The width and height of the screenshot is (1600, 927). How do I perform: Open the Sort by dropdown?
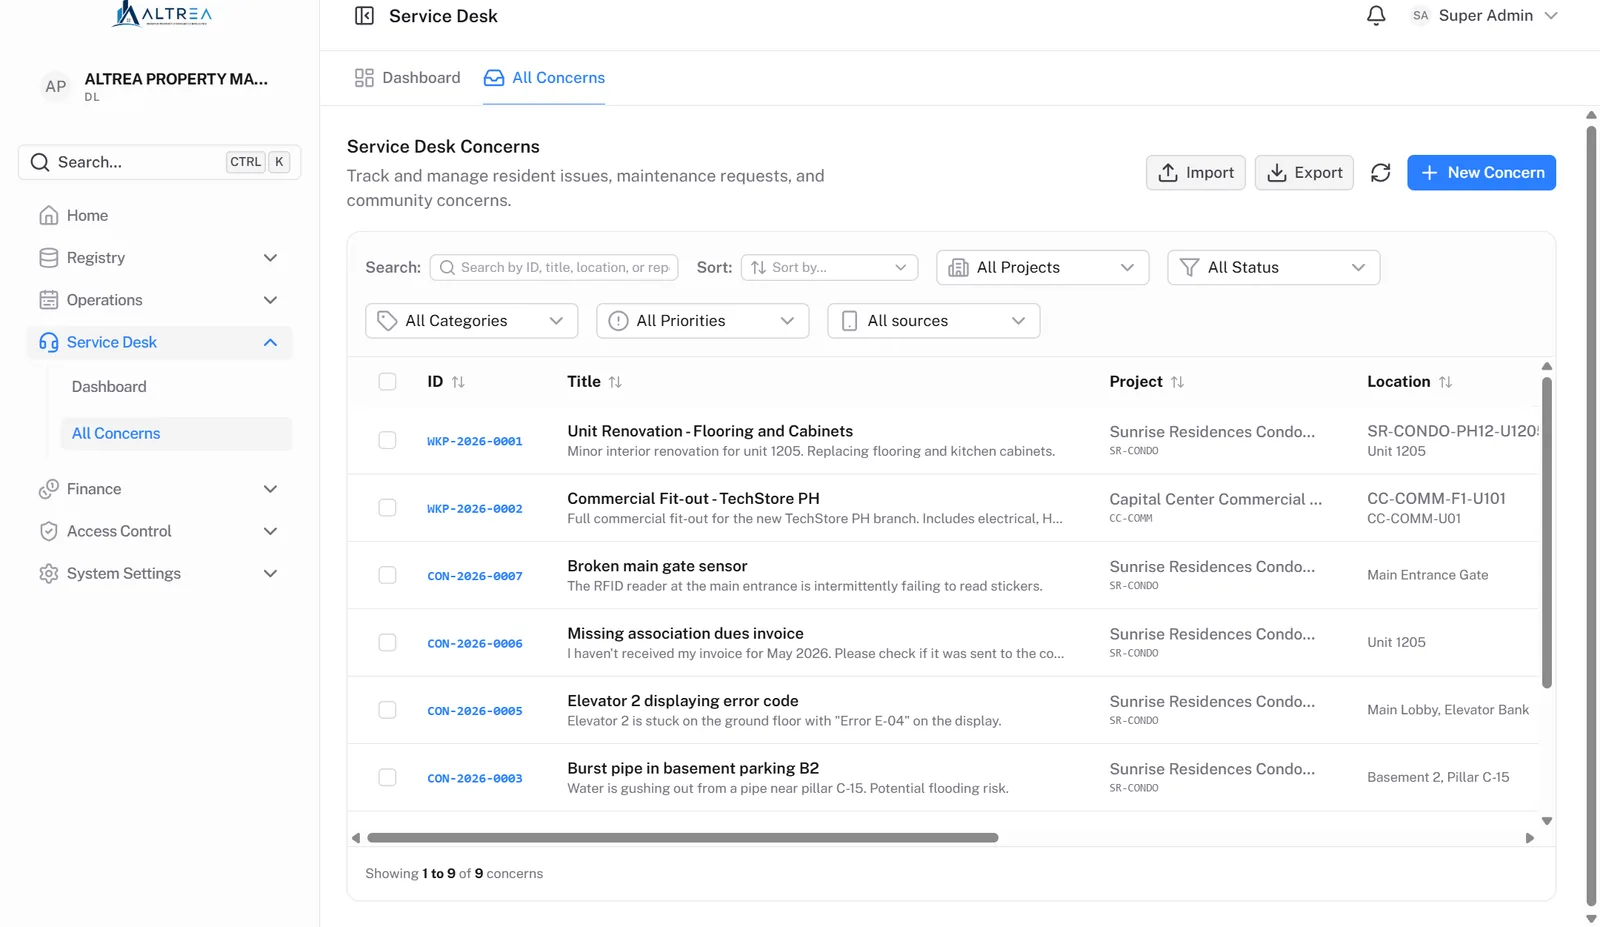pyautogui.click(x=829, y=267)
